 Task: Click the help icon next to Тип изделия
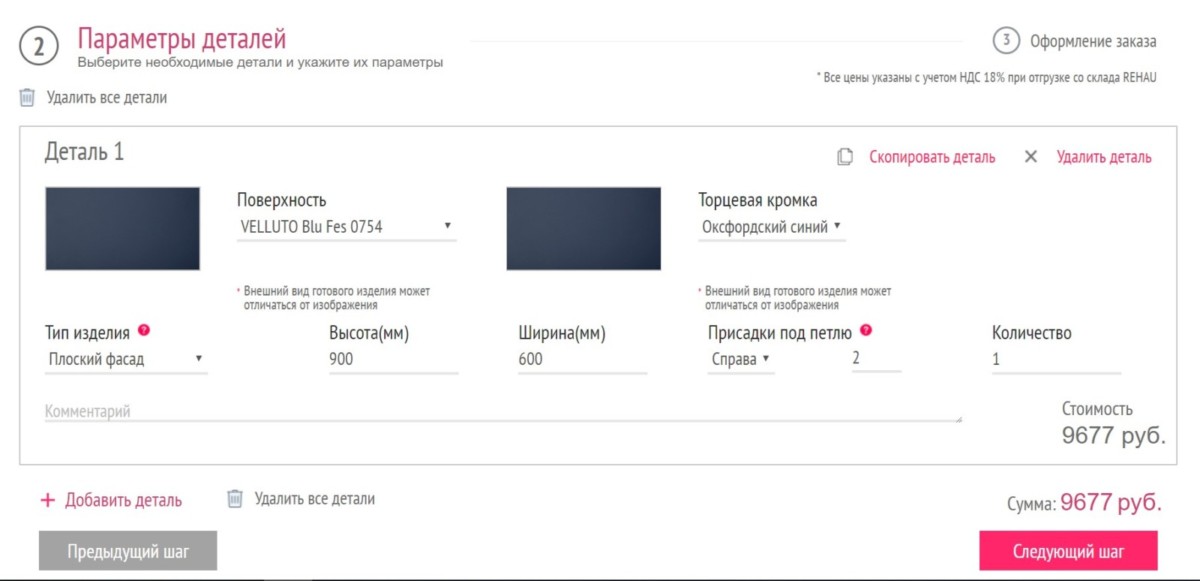[144, 331]
